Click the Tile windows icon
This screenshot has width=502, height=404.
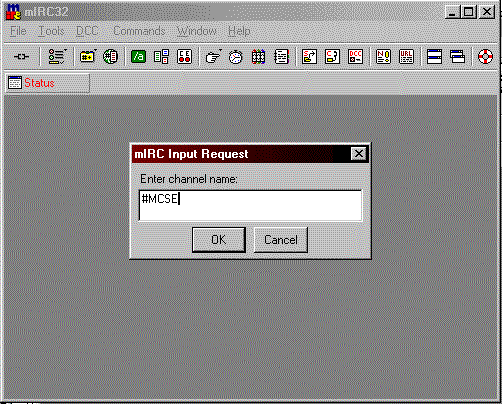tap(434, 57)
